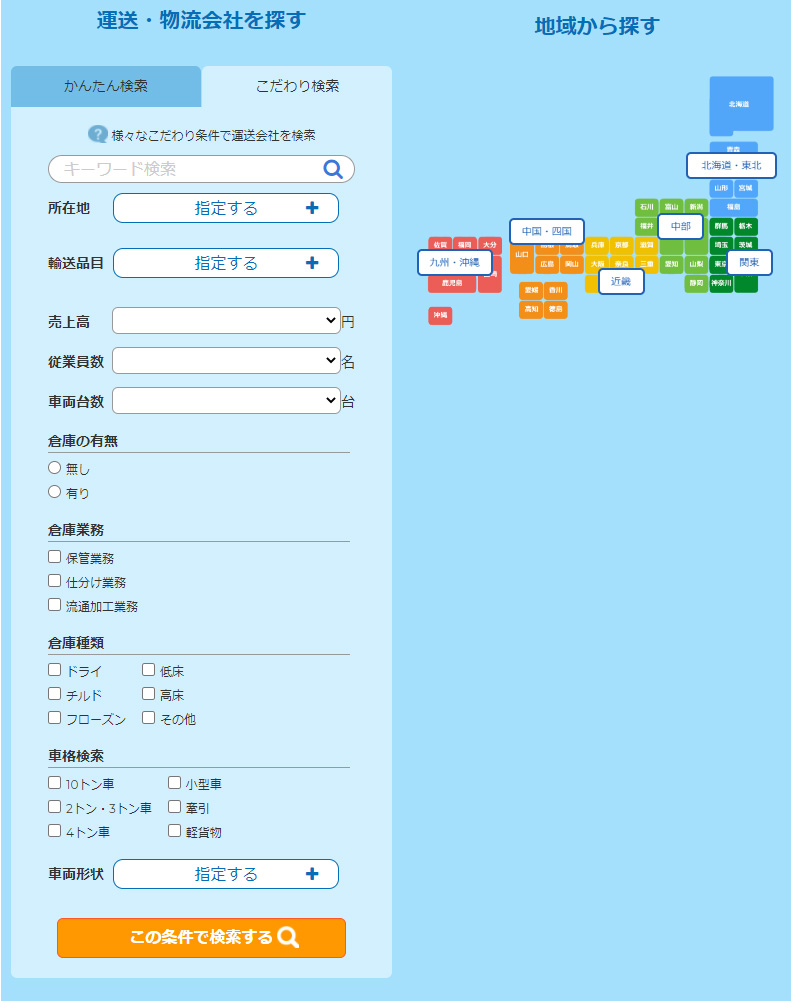Image resolution: width=791 pixels, height=1001 pixels.
Task: Switch to the こだわり検索 tab
Action: point(297,86)
